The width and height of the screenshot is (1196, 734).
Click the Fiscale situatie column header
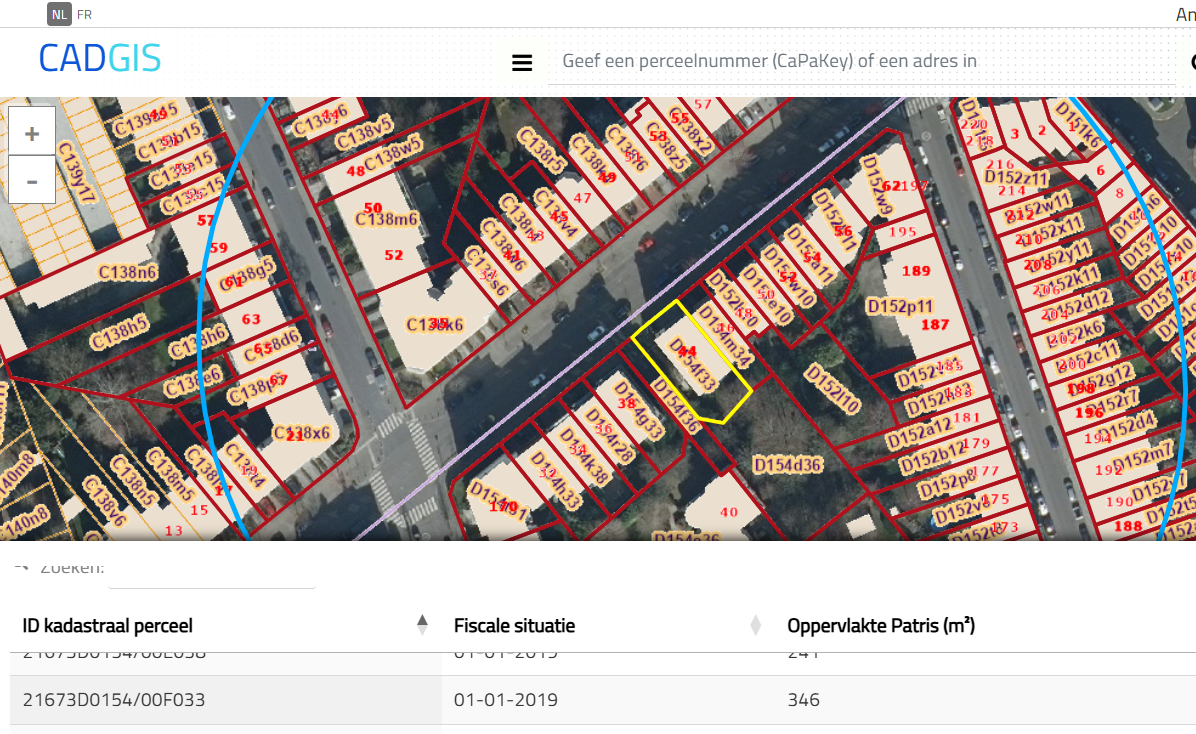pos(514,626)
